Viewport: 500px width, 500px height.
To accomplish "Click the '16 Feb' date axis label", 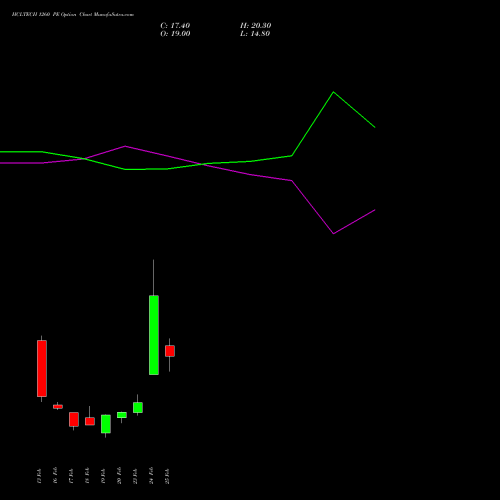I will (55, 476).
